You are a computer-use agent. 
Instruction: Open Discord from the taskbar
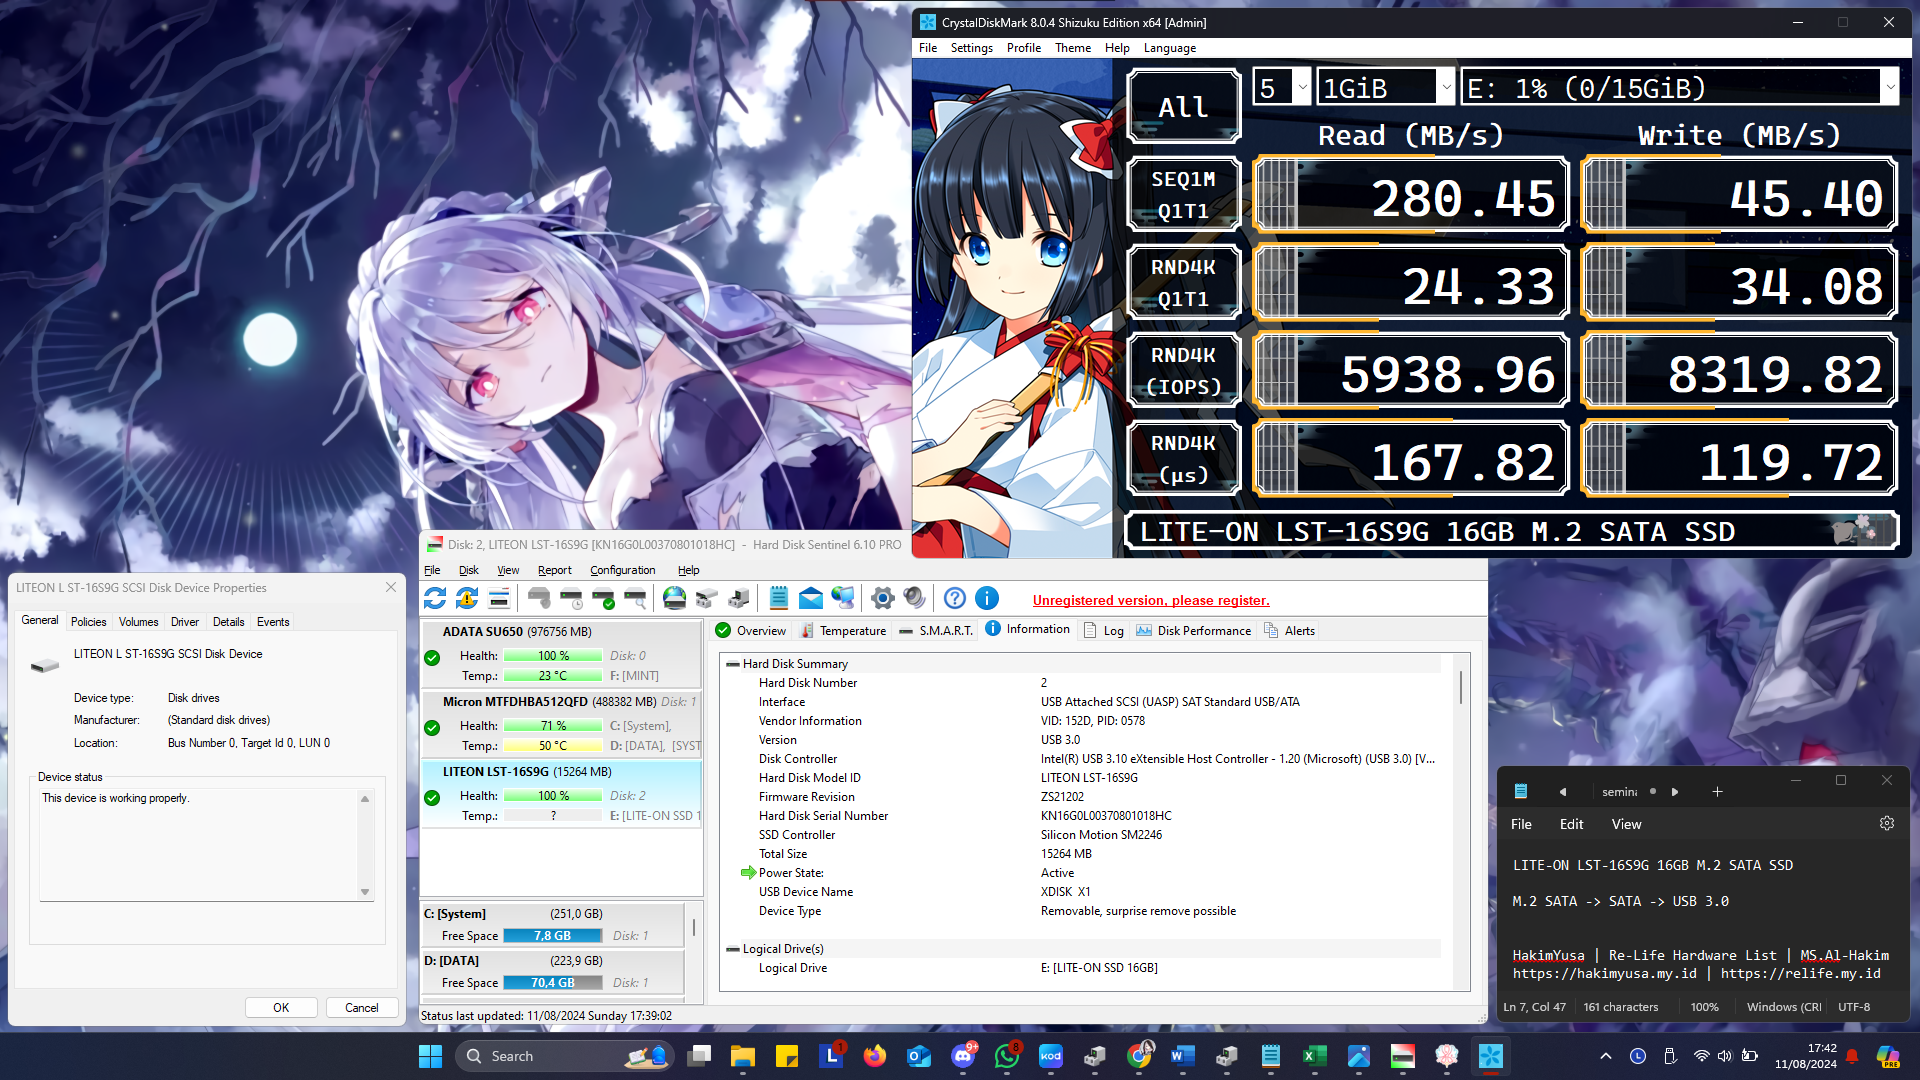coord(963,1056)
